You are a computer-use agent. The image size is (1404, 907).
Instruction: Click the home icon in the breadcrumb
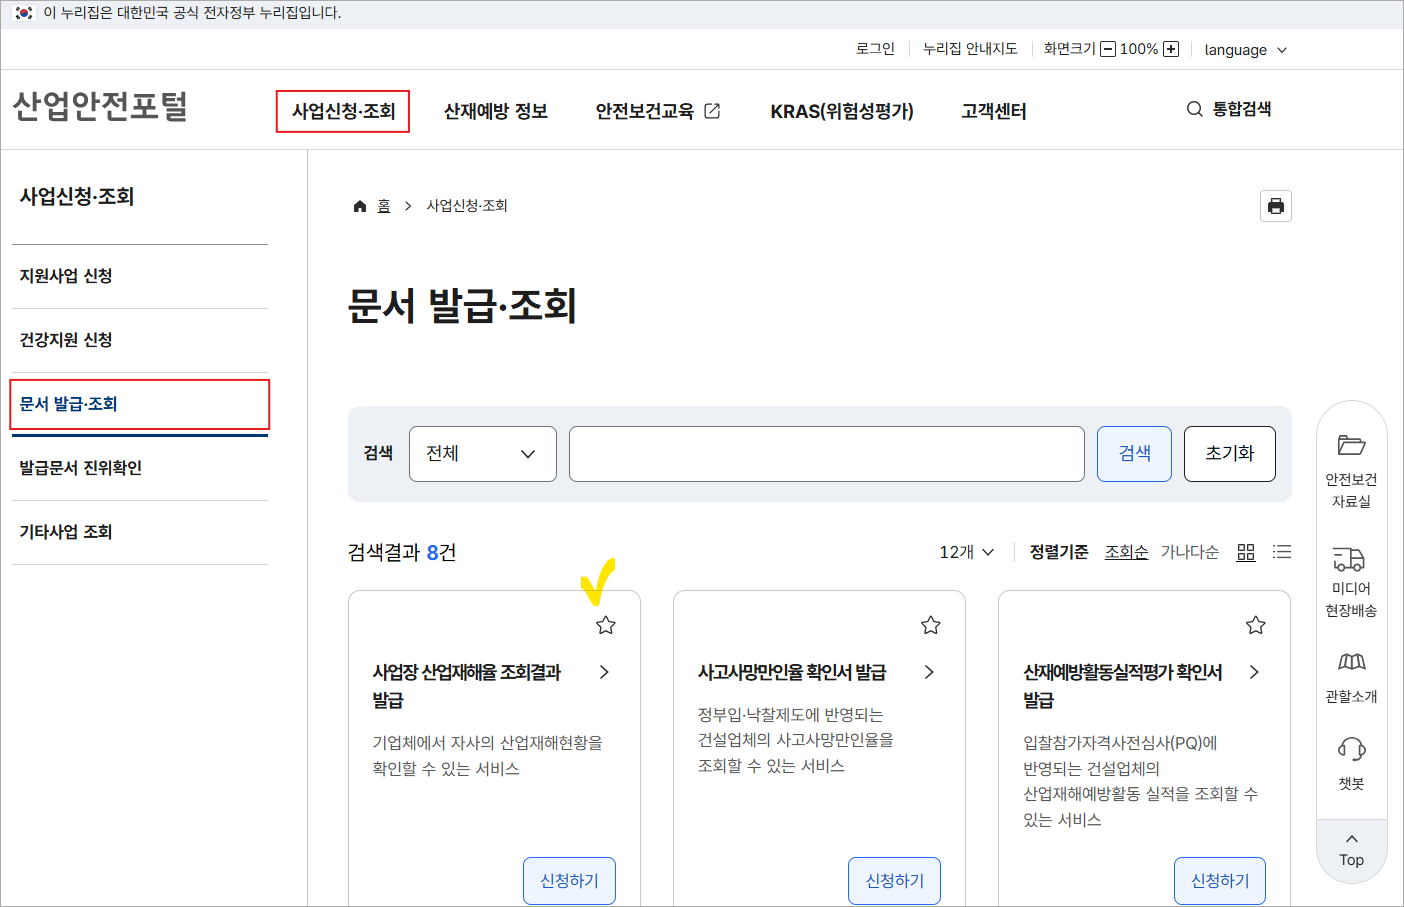click(360, 205)
